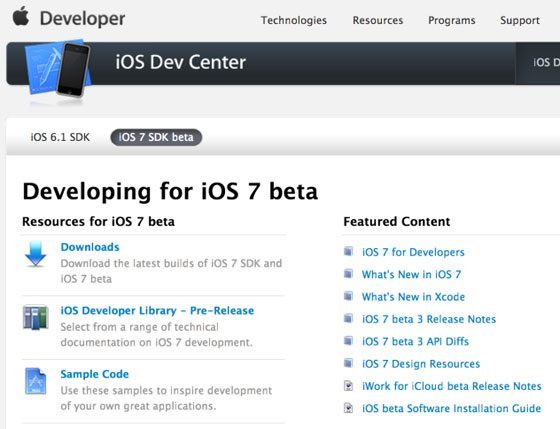The image size is (560, 429).
Task: Click the Sample Code document icon
Action: (35, 381)
